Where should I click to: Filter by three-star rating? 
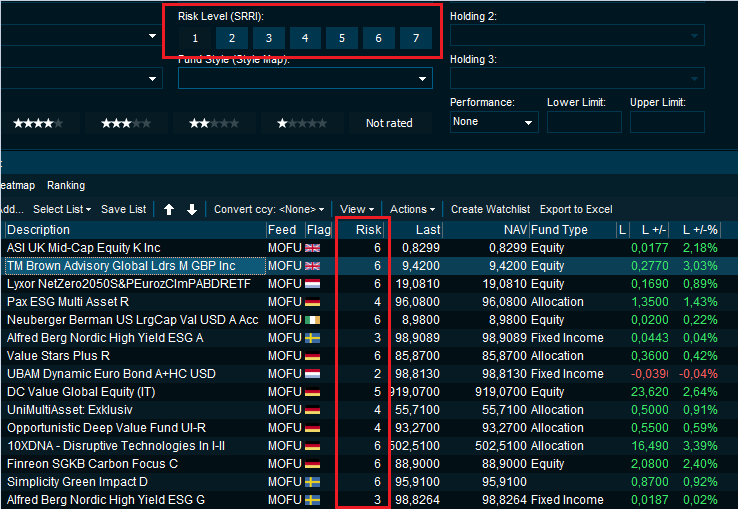click(x=126, y=123)
